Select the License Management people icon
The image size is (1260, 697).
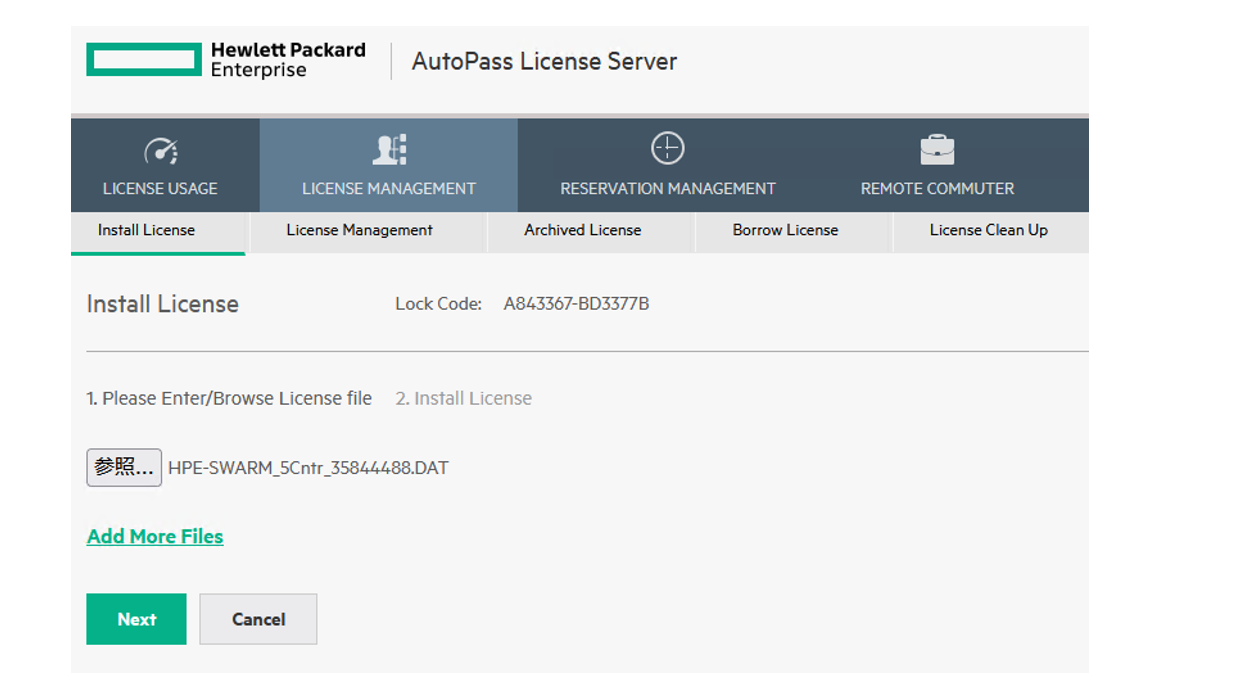(x=388, y=149)
